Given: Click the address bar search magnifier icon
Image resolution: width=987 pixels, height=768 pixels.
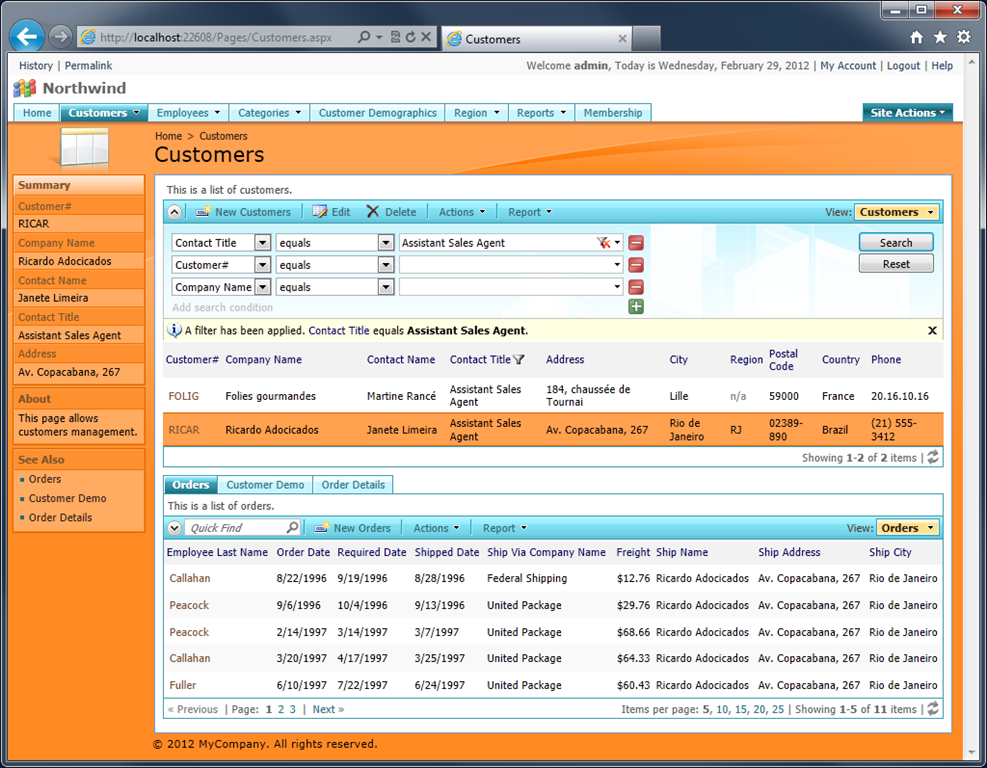Looking at the screenshot, I should pos(364,37).
